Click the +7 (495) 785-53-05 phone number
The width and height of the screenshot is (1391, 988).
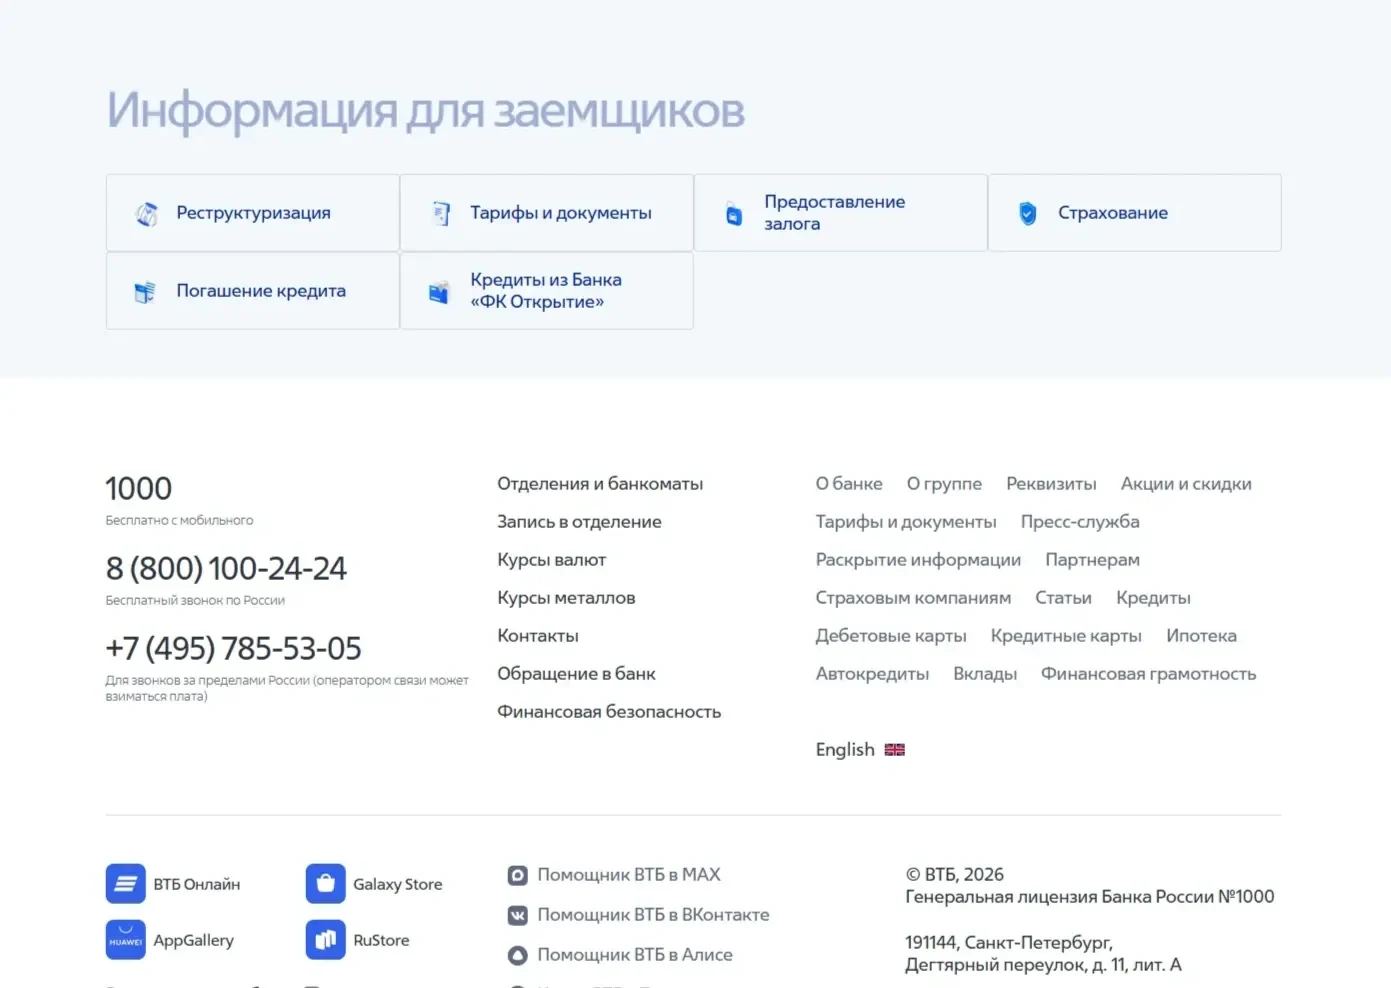pos(233,649)
